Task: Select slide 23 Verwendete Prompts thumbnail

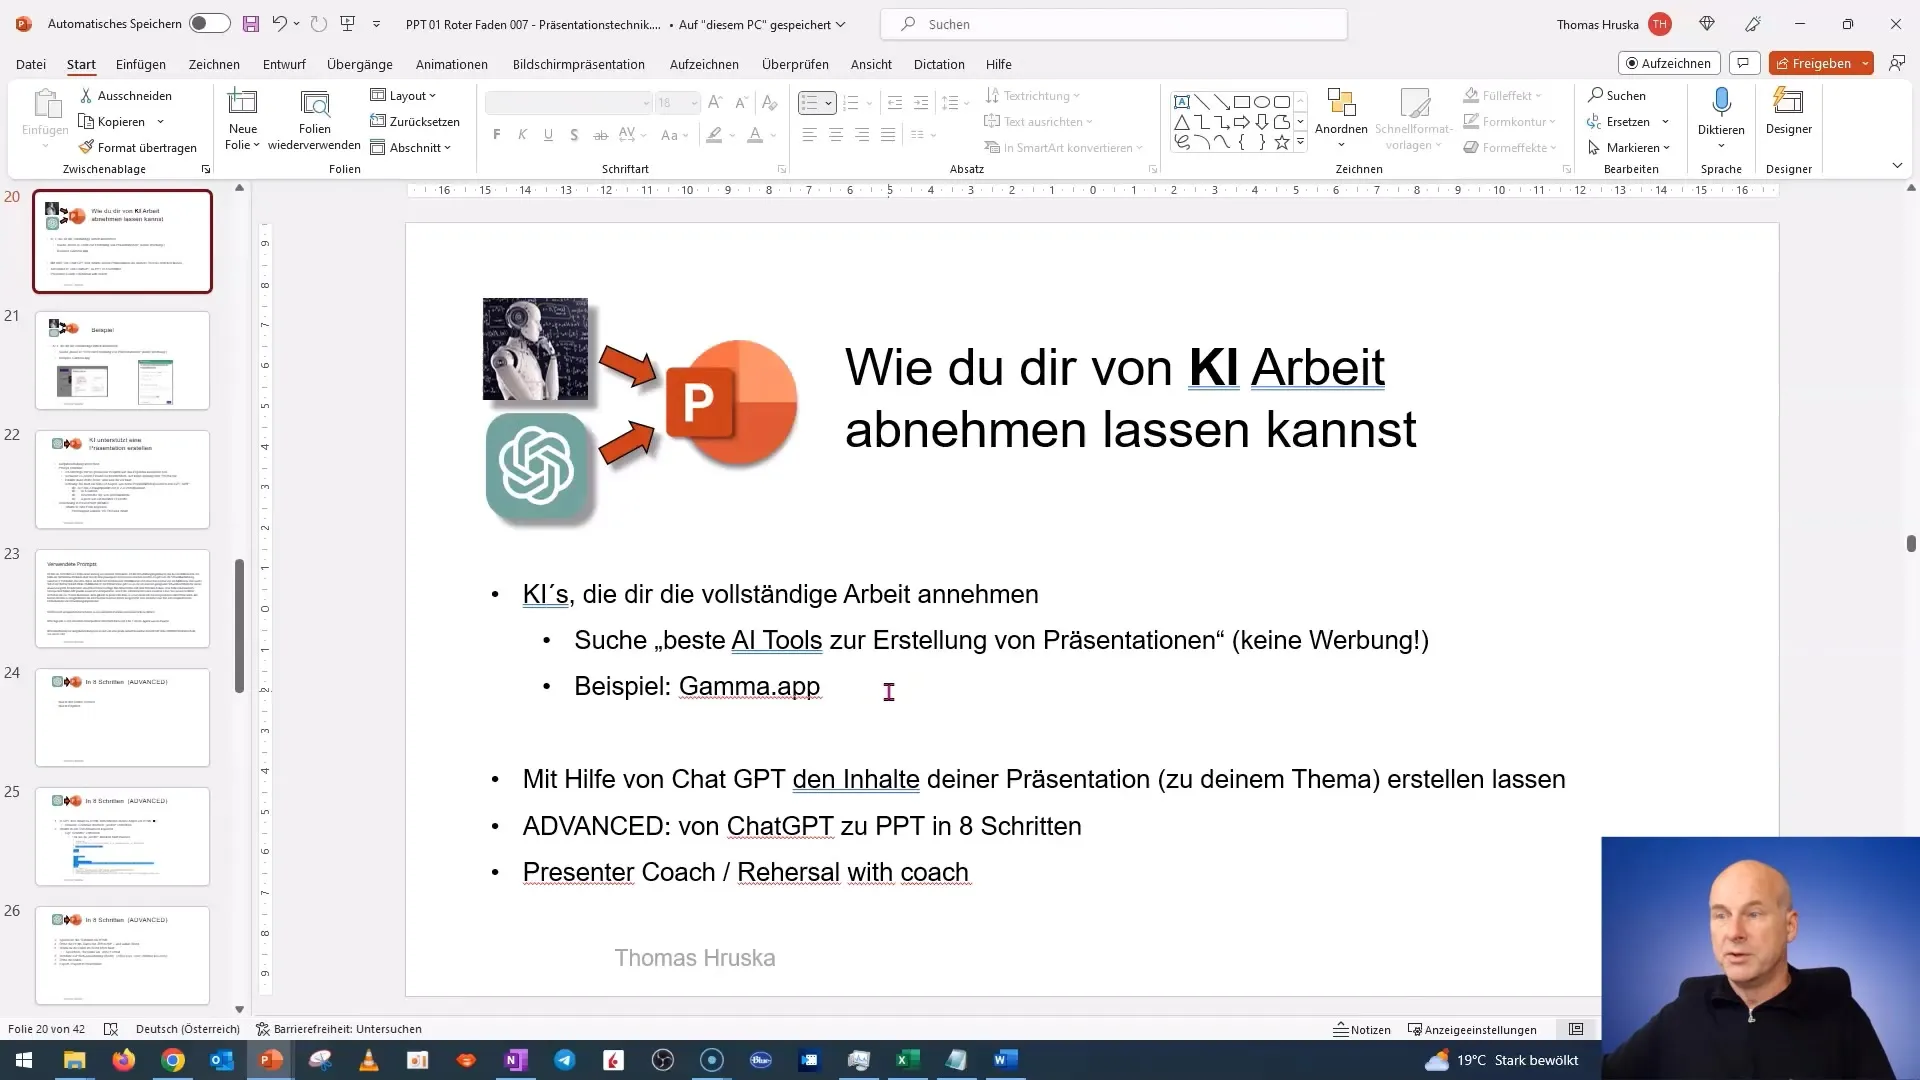Action: point(122,598)
